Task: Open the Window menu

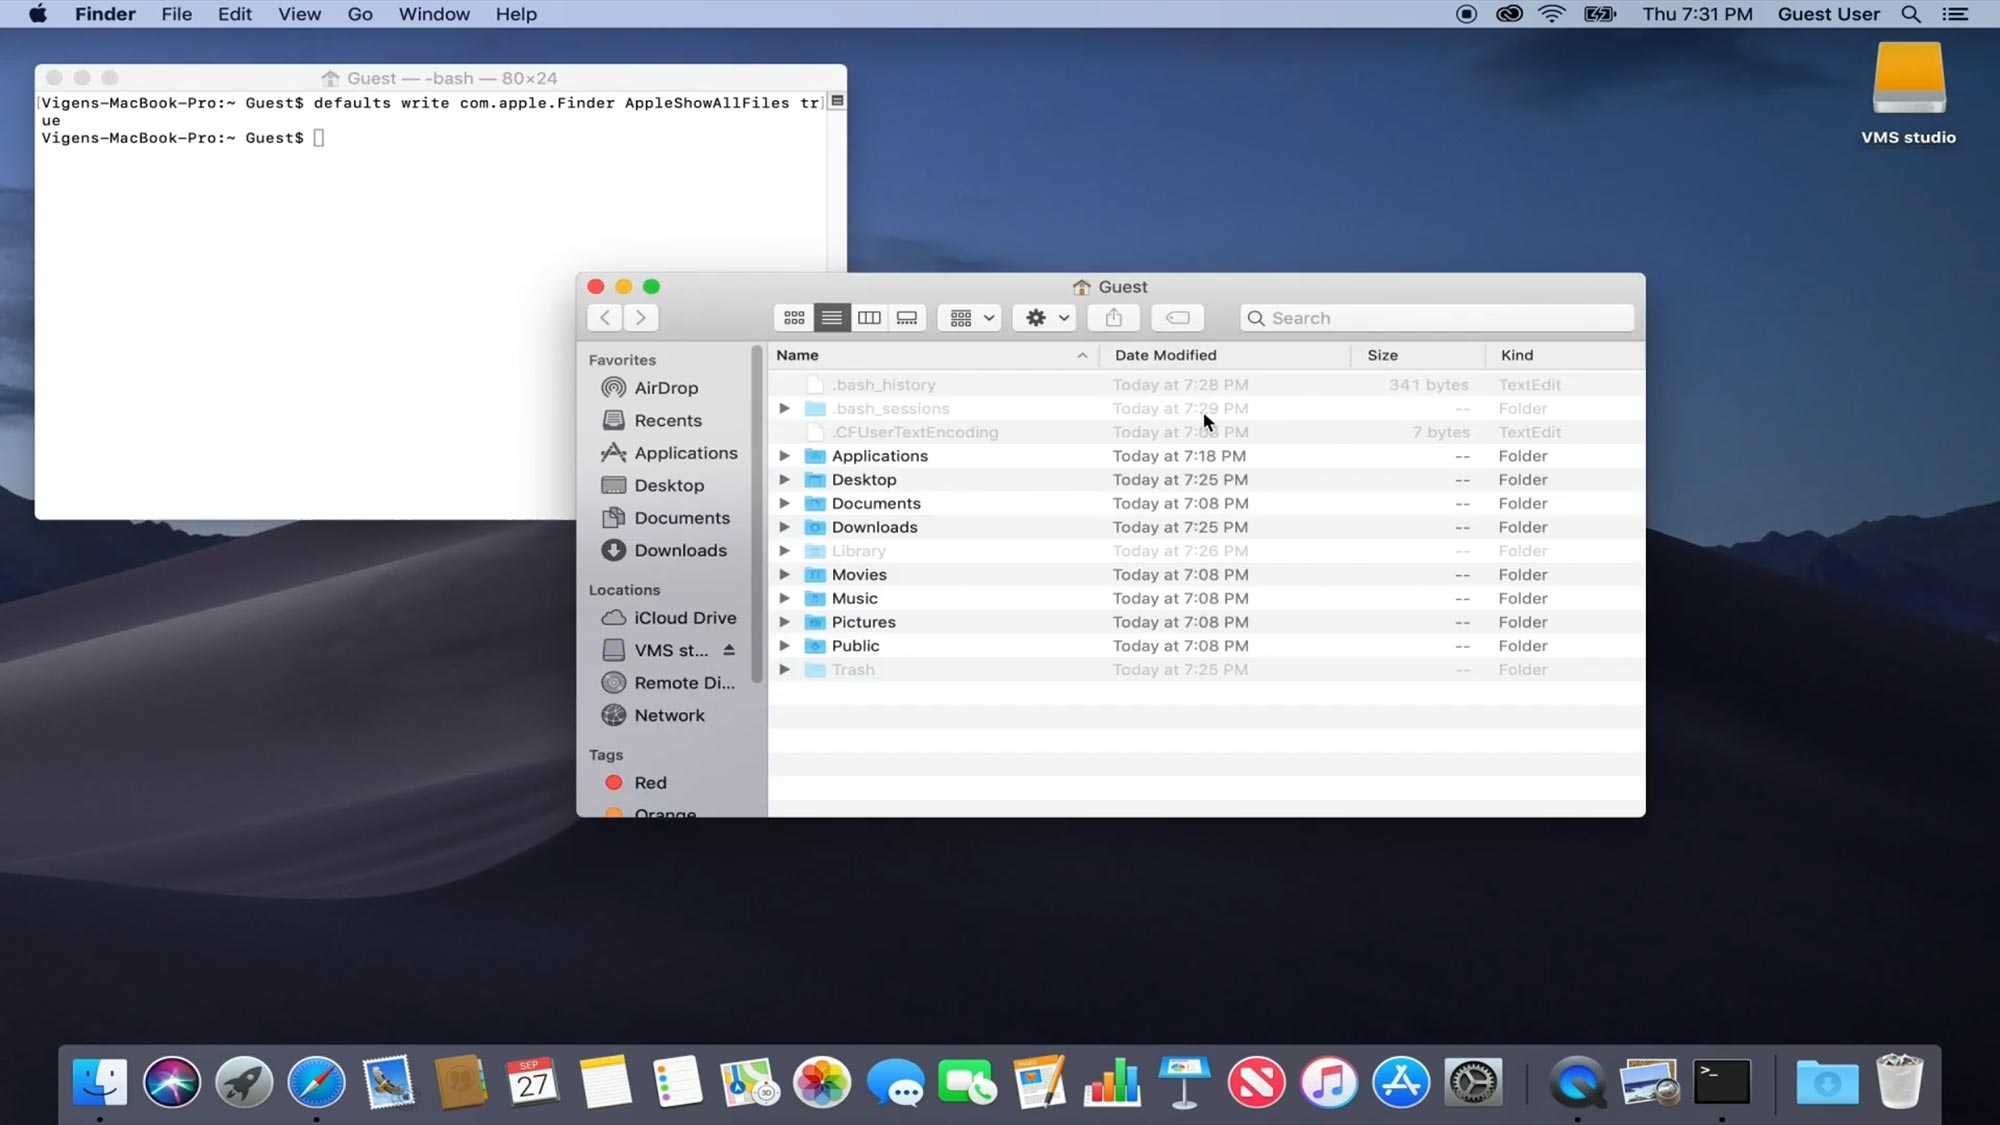Action: 434,14
